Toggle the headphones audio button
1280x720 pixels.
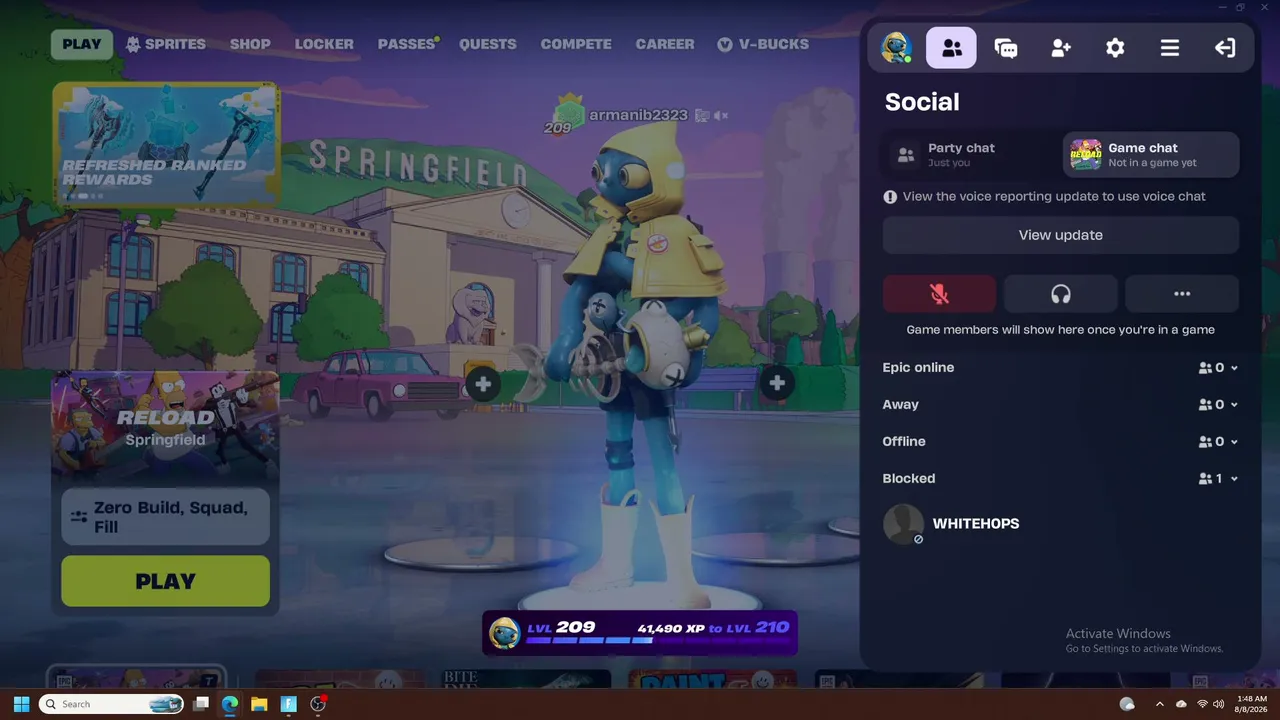[1061, 294]
